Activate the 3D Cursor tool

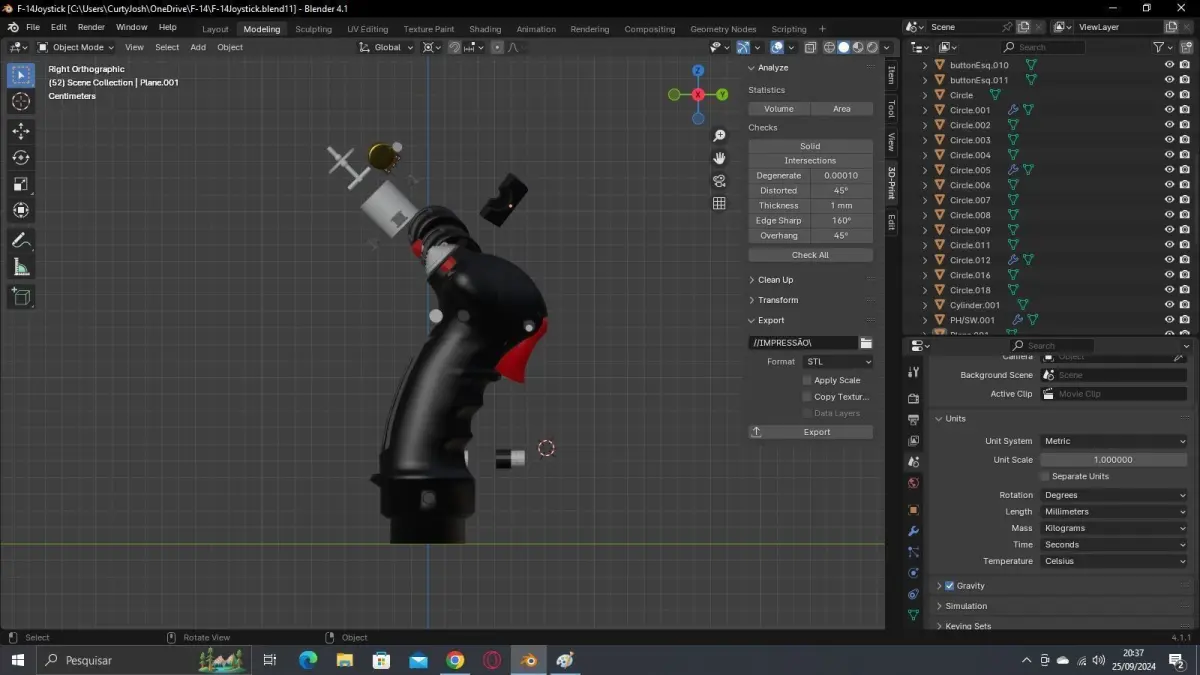21,101
